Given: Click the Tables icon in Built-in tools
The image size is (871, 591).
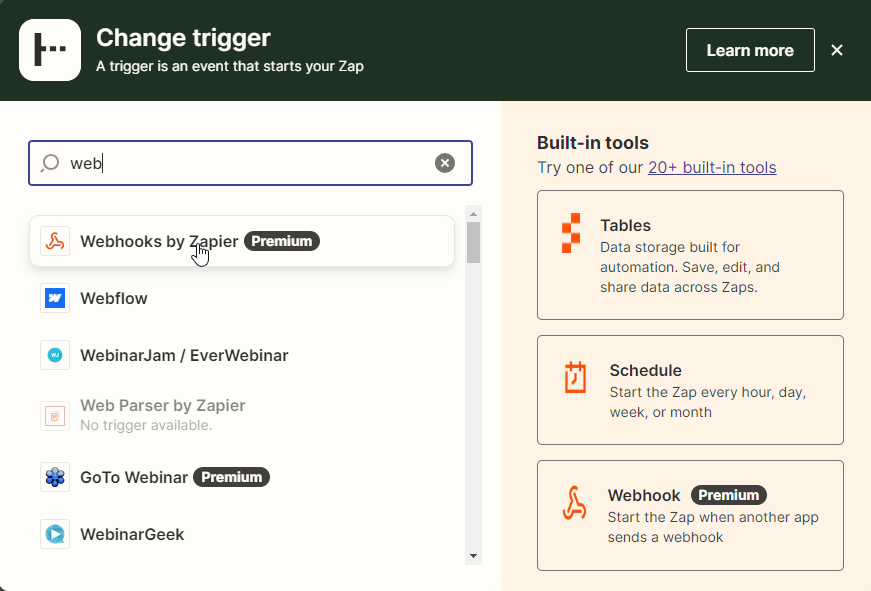Looking at the screenshot, I should click(x=571, y=233).
